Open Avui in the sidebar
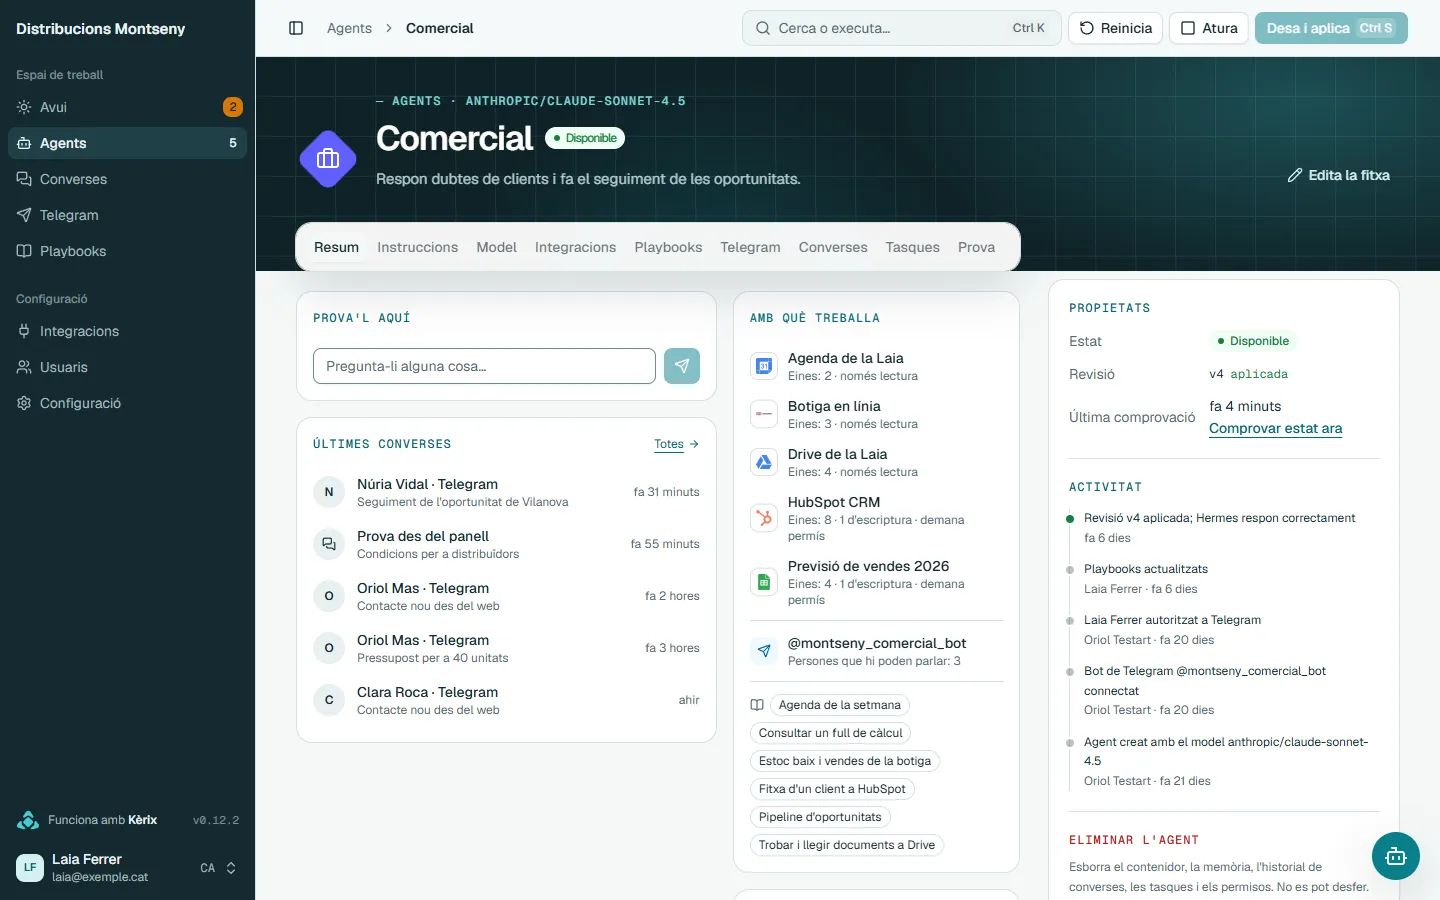This screenshot has height=900, width=1440. (x=127, y=107)
